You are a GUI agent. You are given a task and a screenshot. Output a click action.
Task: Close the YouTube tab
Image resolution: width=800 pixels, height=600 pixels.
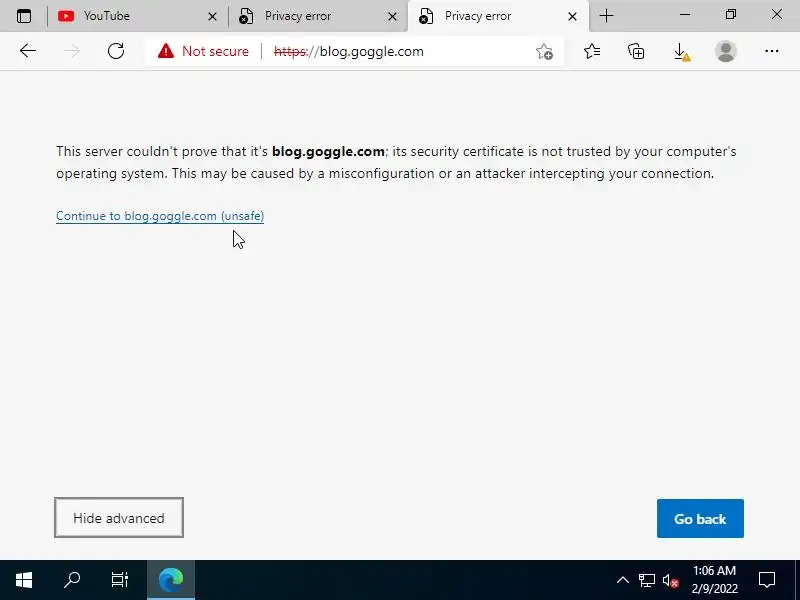click(x=212, y=16)
